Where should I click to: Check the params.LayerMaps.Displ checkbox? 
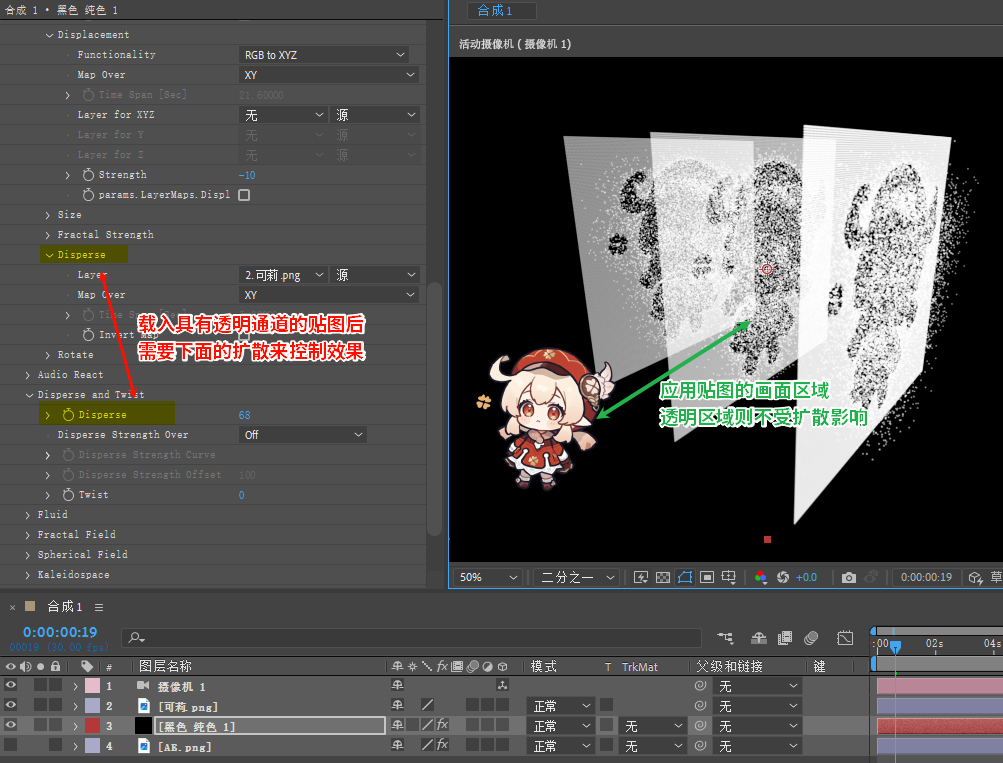pos(244,194)
